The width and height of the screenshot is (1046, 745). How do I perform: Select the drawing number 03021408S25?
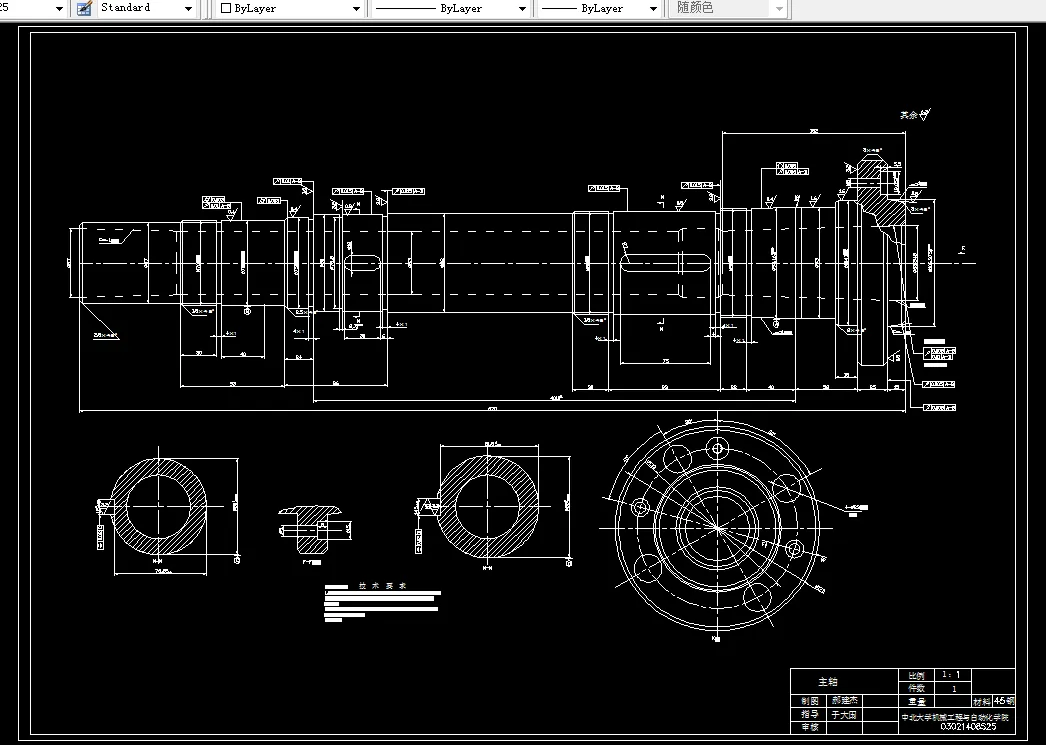(968, 726)
